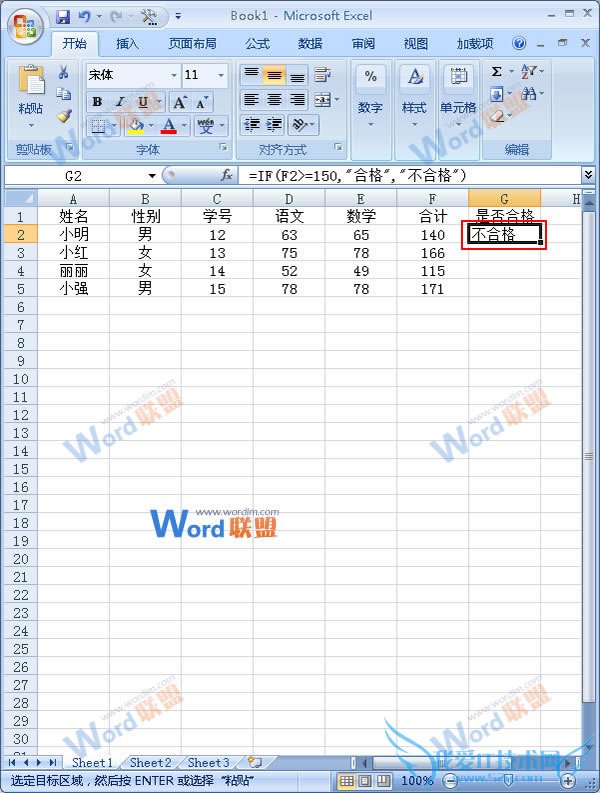This screenshot has width=600, height=793.
Task: Expand the formula bar
Action: 588,175
